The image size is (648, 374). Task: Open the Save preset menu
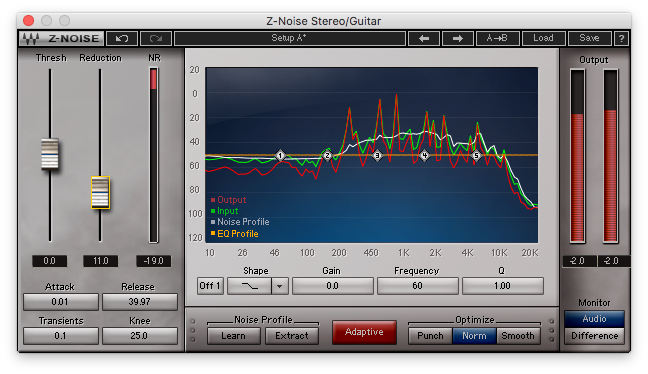coord(589,38)
